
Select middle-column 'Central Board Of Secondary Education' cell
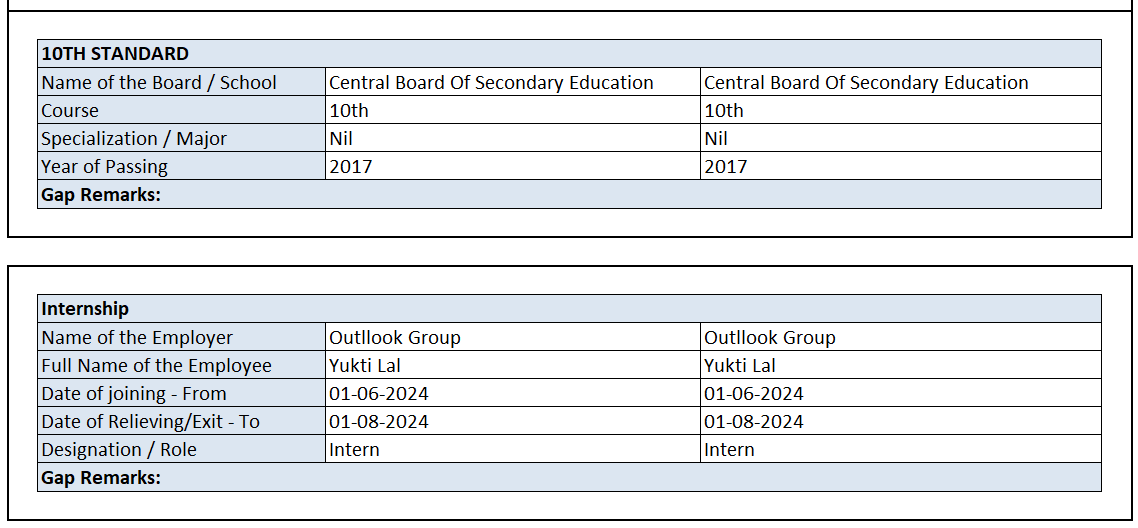491,83
